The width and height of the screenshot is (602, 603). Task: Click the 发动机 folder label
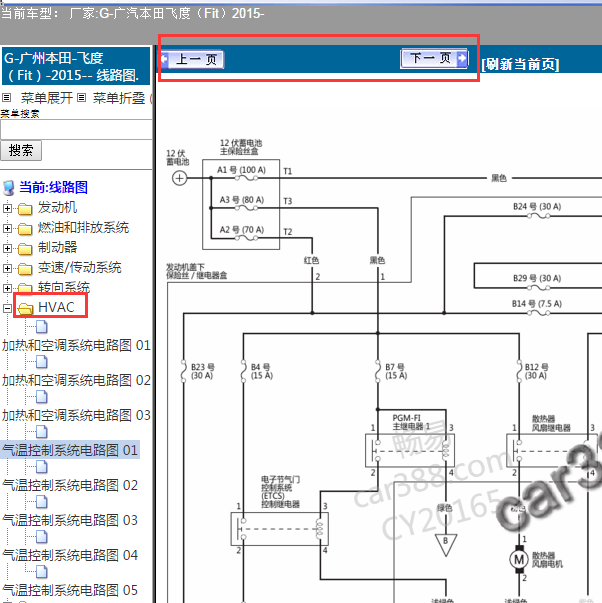click(57, 208)
